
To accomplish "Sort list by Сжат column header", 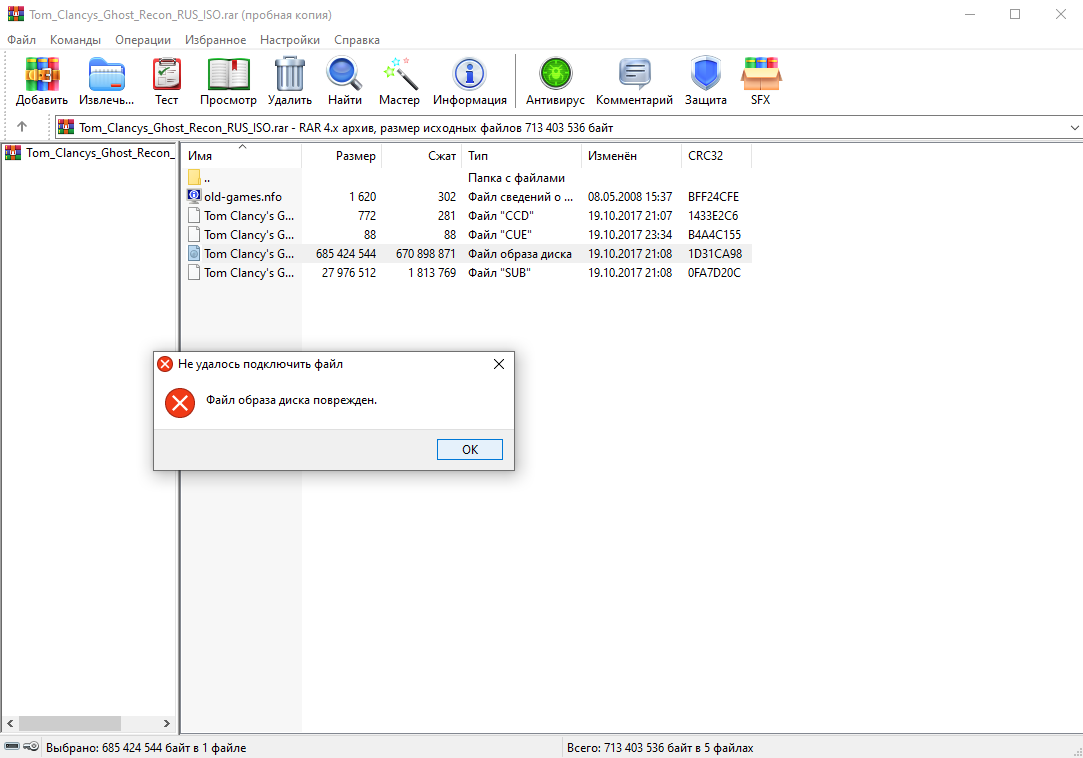I will coord(421,156).
